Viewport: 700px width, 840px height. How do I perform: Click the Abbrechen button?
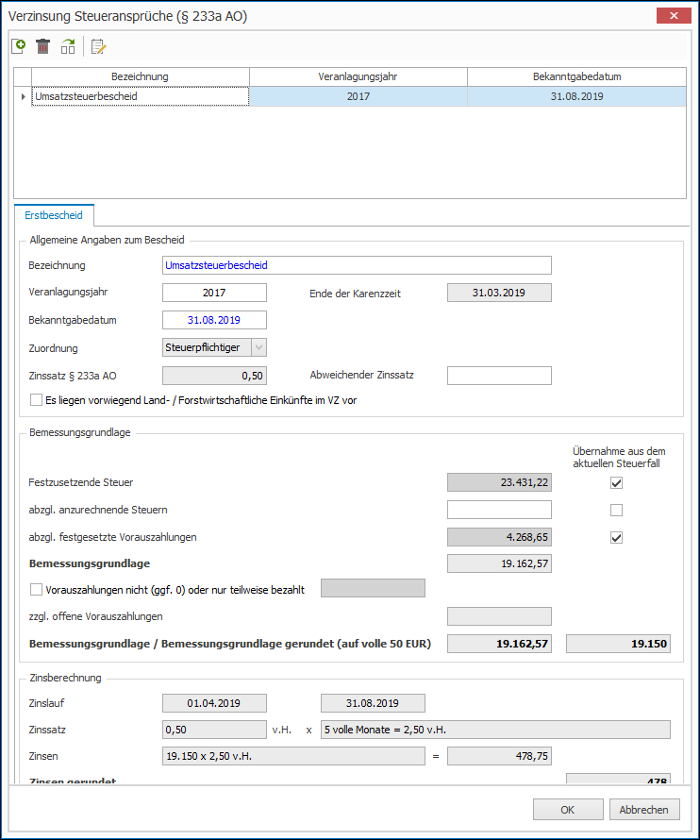pos(644,809)
